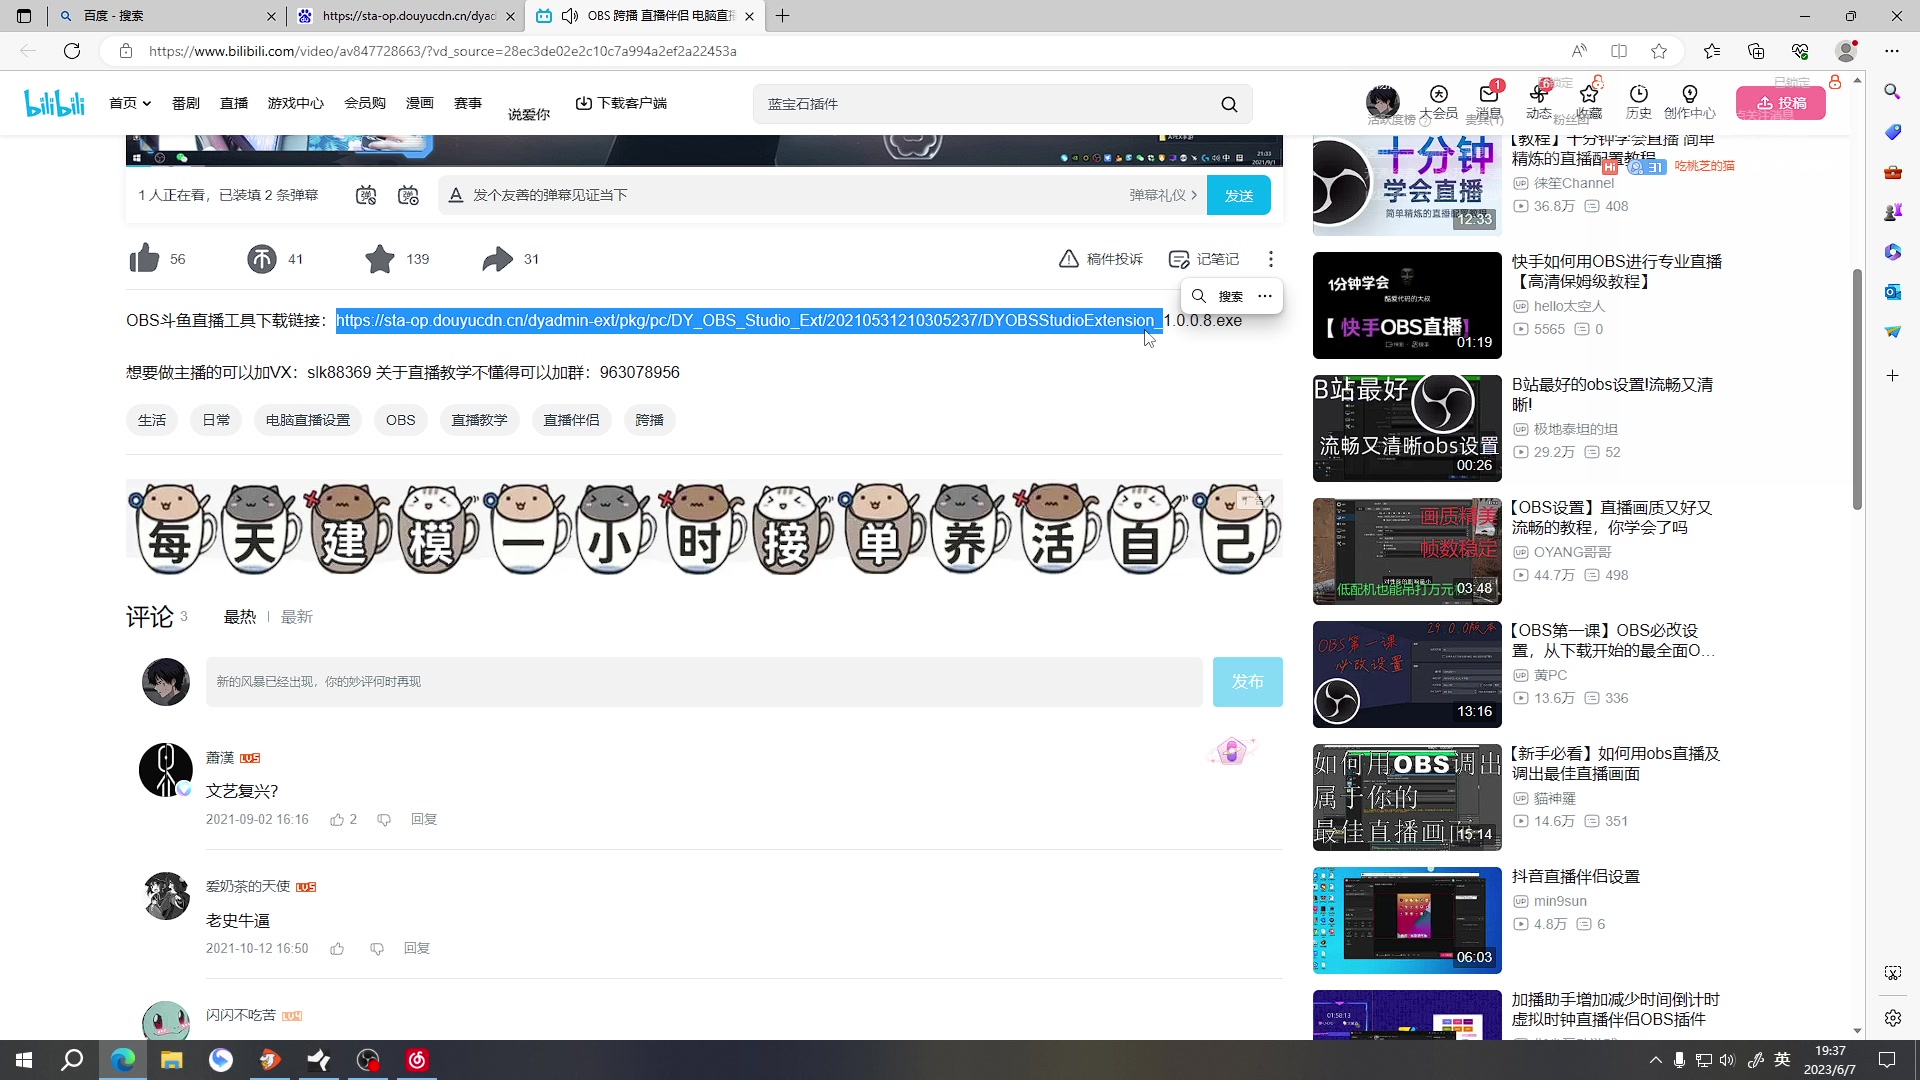Toggle the system tray volume icon
The height and width of the screenshot is (1080, 1920).
(1727, 1060)
